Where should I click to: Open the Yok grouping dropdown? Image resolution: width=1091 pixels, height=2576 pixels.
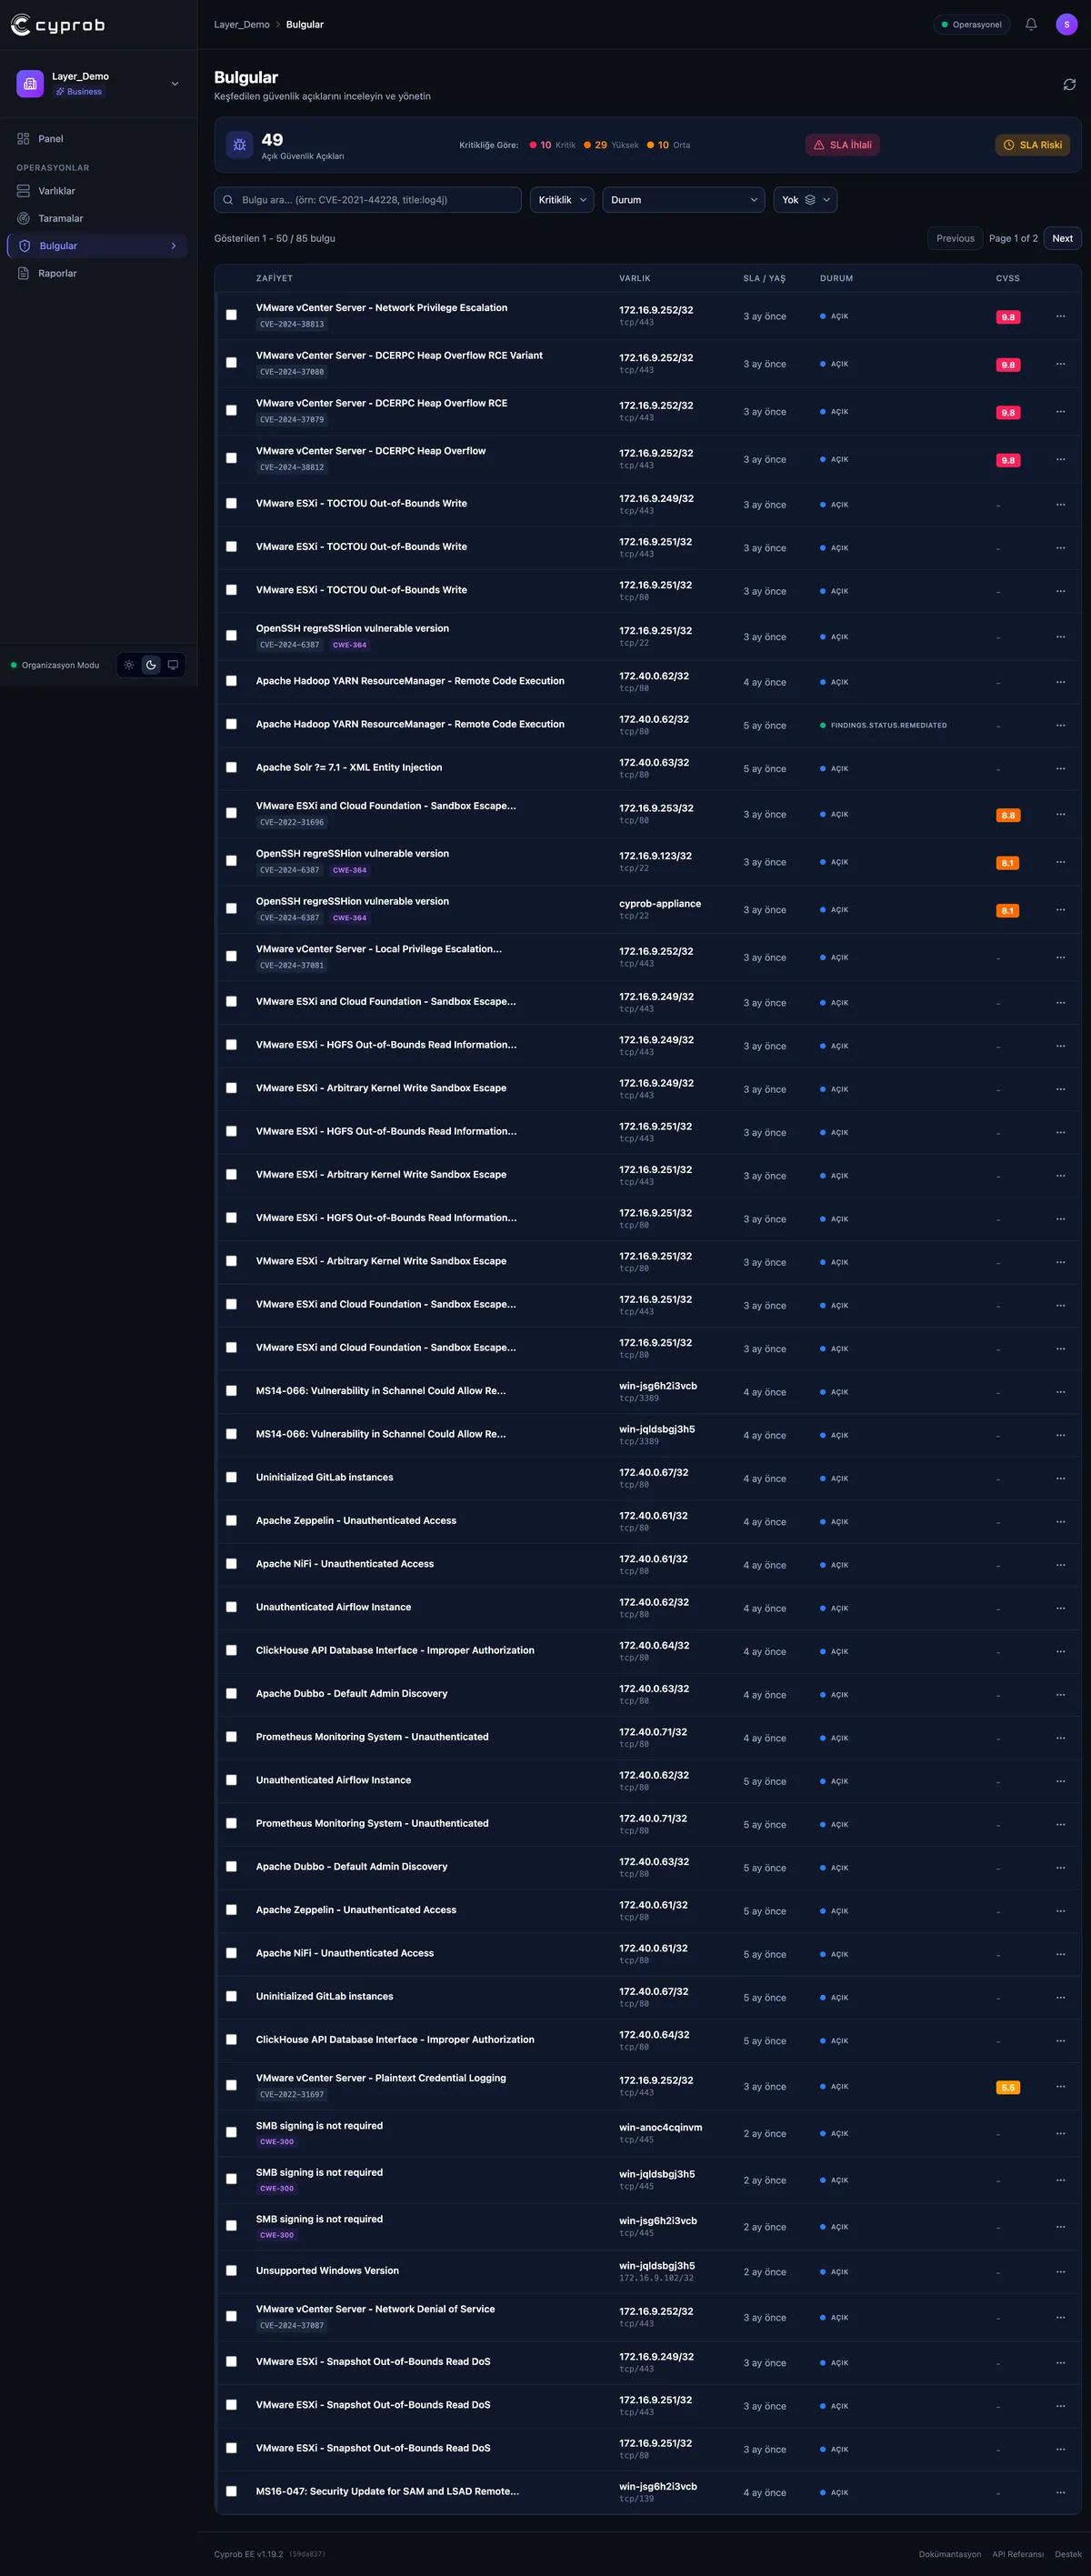pos(805,200)
